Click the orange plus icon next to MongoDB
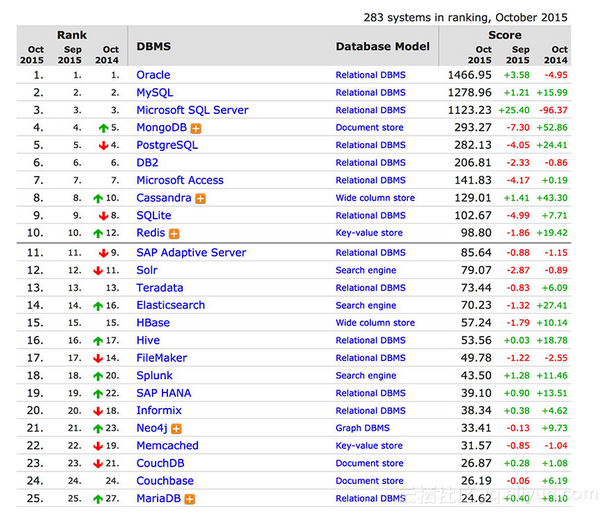This screenshot has width=609, height=515. point(196,129)
